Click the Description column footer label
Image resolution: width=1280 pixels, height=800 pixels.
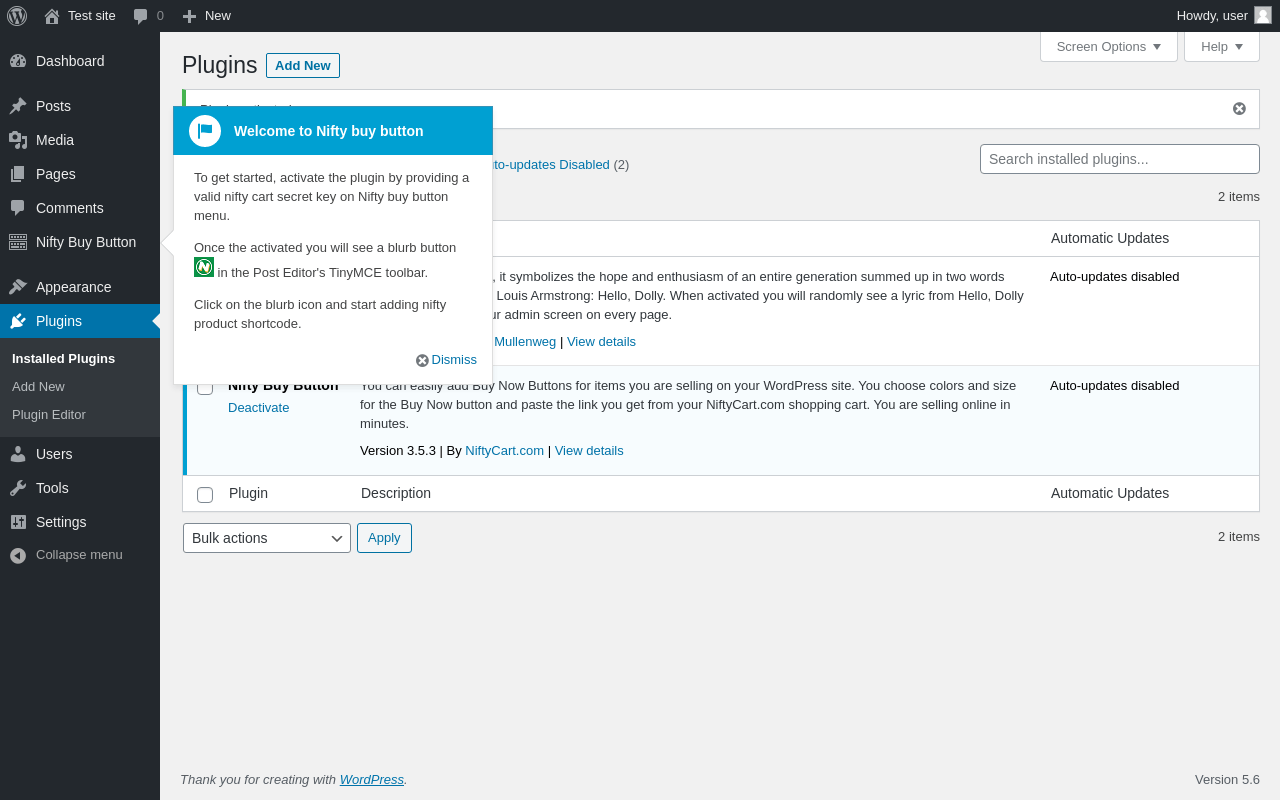[396, 493]
